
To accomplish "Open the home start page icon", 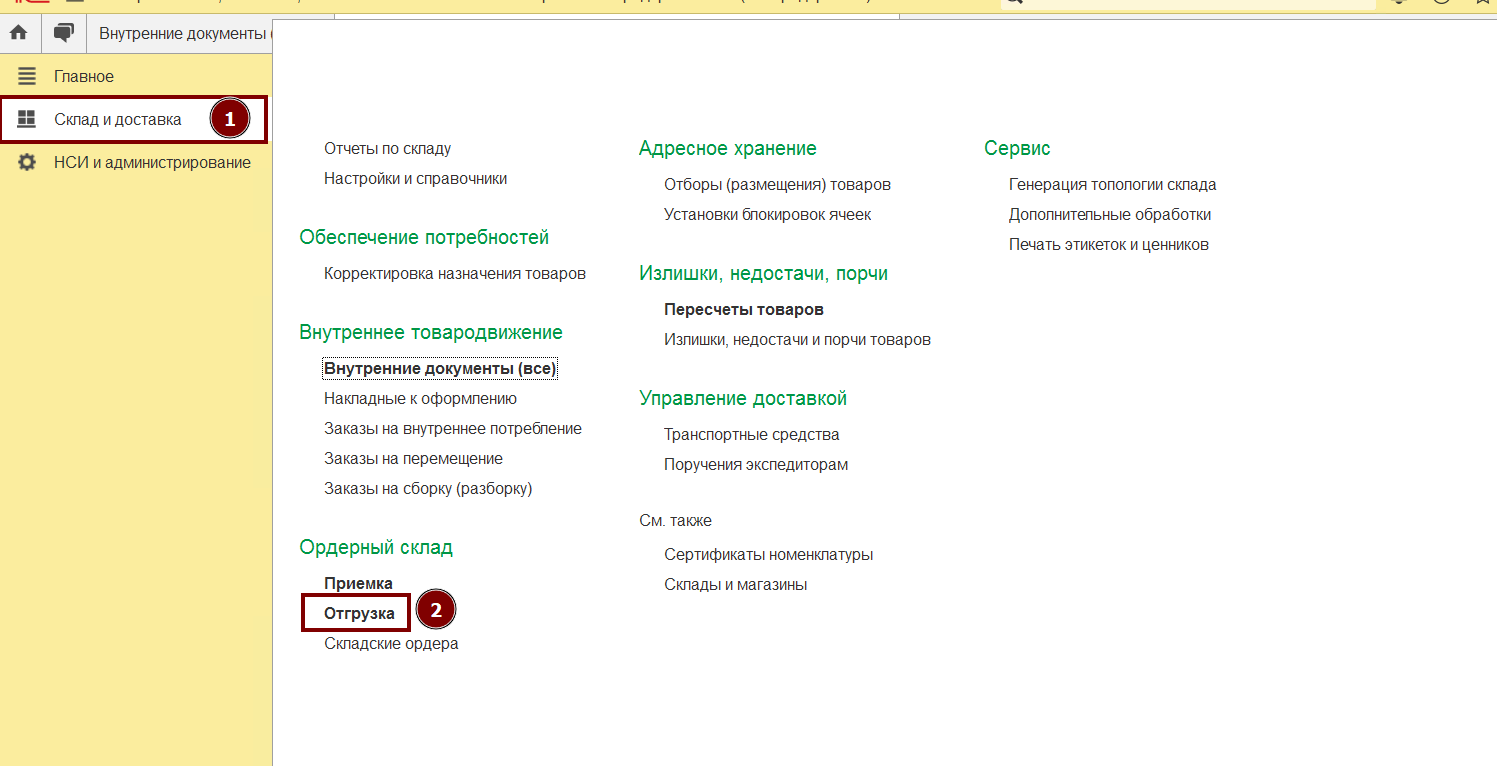I will point(18,33).
